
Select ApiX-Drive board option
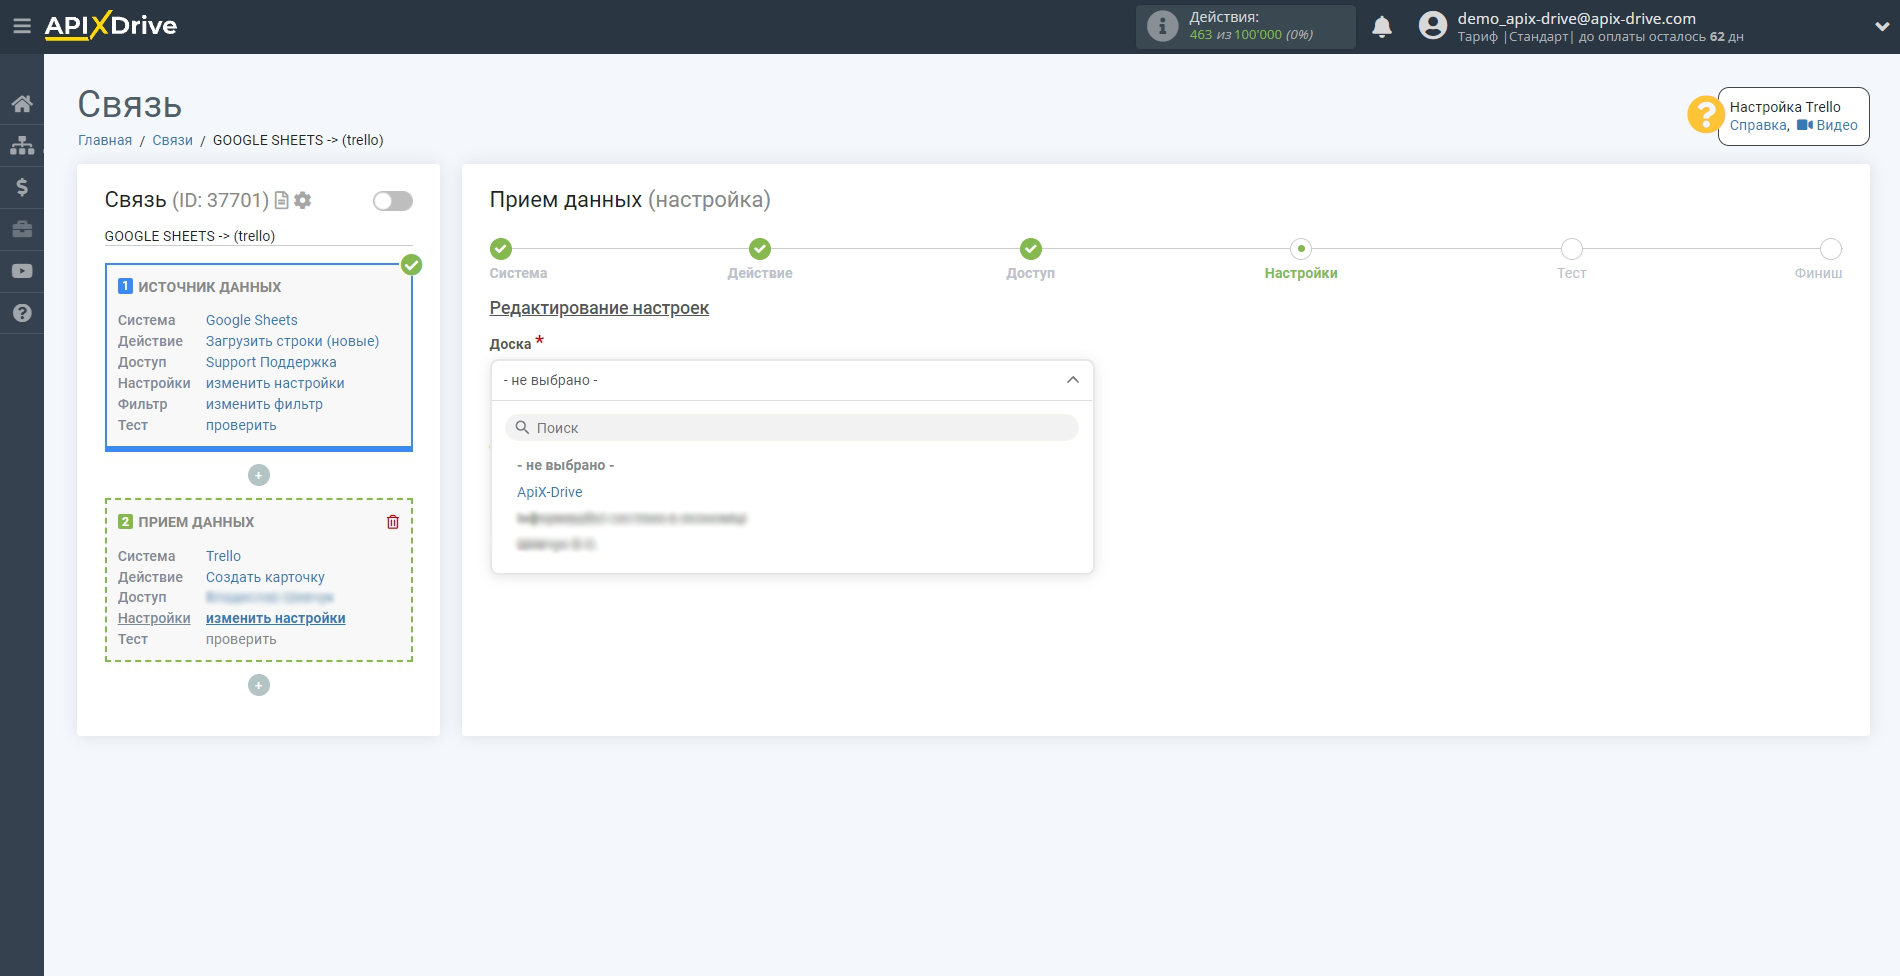[x=550, y=492]
